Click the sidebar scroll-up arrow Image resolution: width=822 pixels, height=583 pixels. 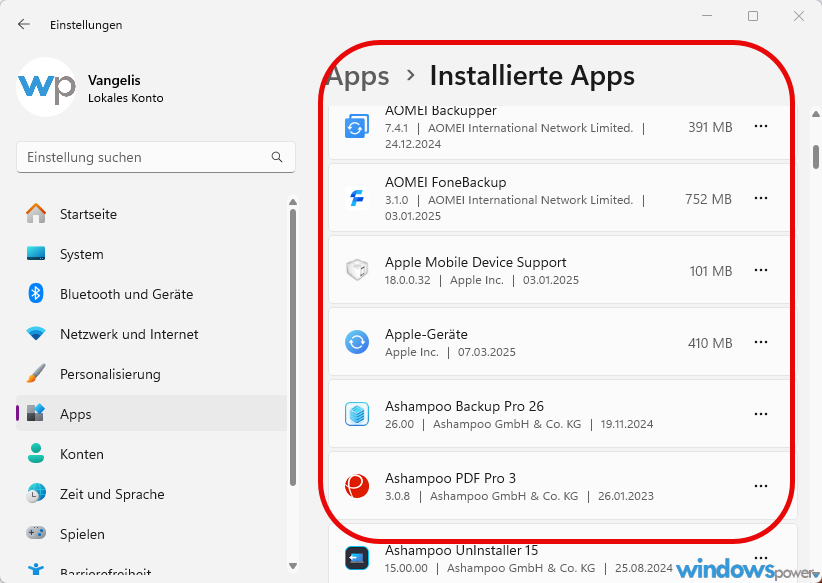(x=293, y=202)
